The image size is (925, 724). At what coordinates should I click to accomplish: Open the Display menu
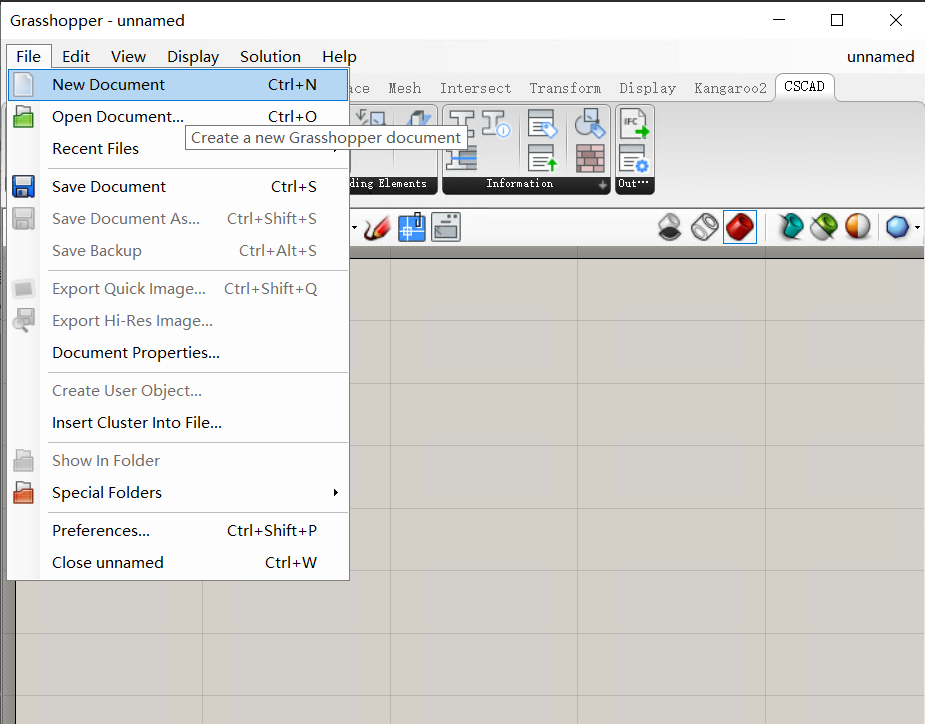(193, 57)
